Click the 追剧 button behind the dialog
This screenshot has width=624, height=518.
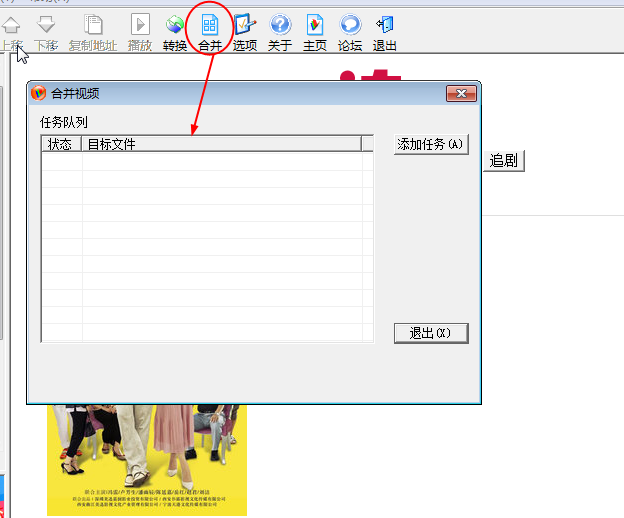click(x=504, y=161)
